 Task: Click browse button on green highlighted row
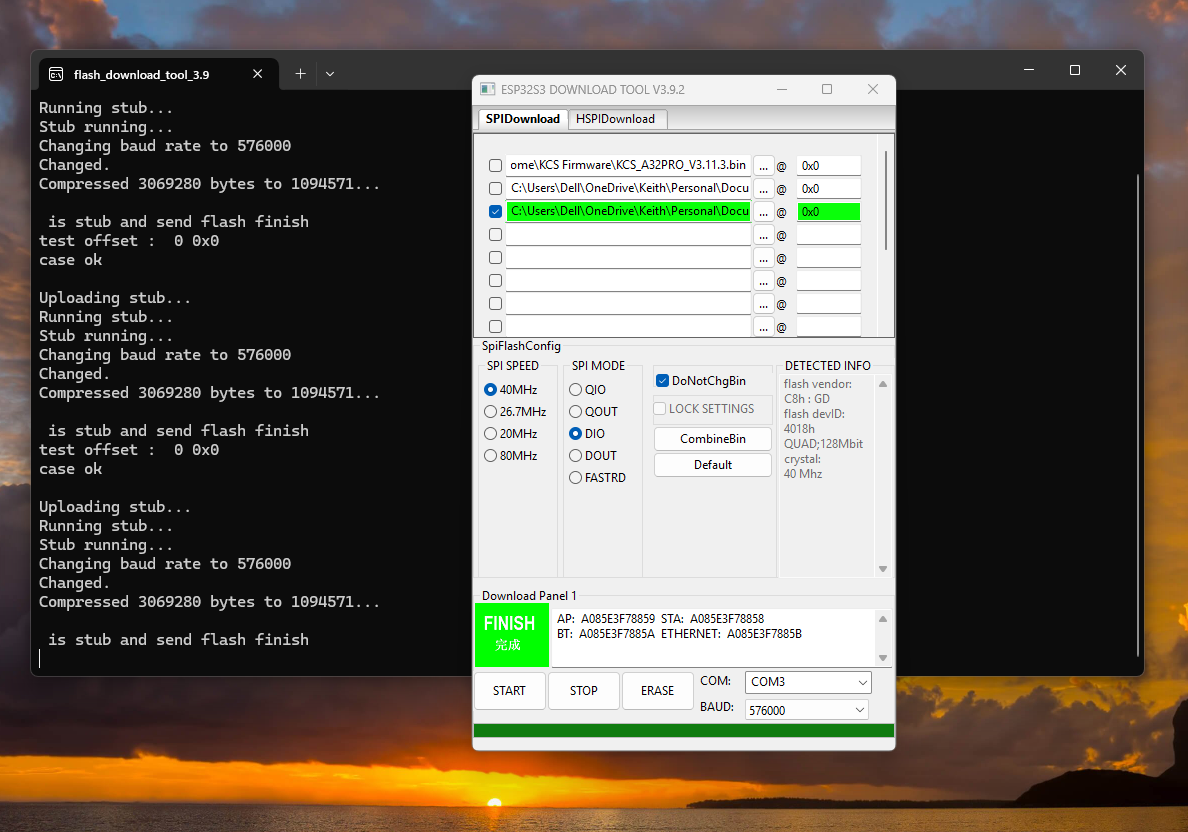[763, 211]
